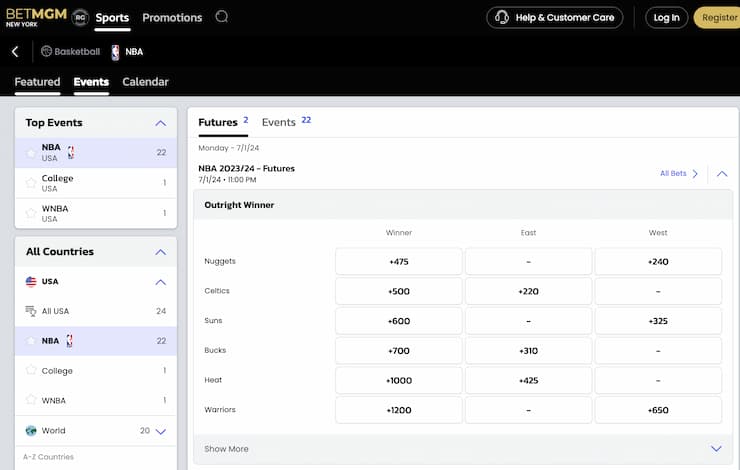
Task: Select Heat East odds +425
Action: coord(528,380)
